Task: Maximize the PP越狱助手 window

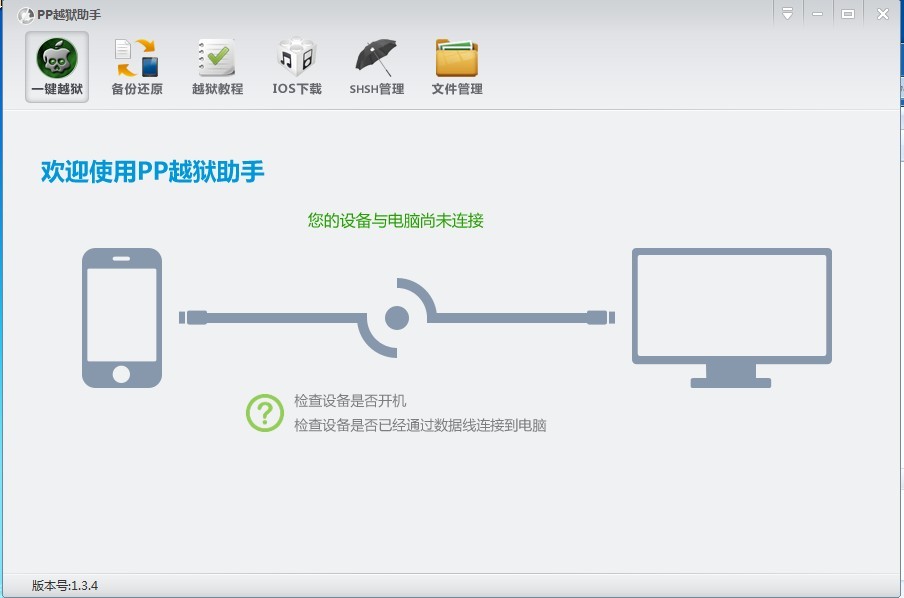Action: [x=848, y=14]
